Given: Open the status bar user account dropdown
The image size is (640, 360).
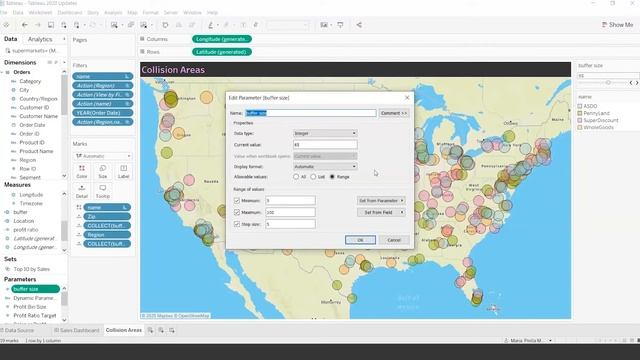Looking at the screenshot, I should tap(550, 340).
